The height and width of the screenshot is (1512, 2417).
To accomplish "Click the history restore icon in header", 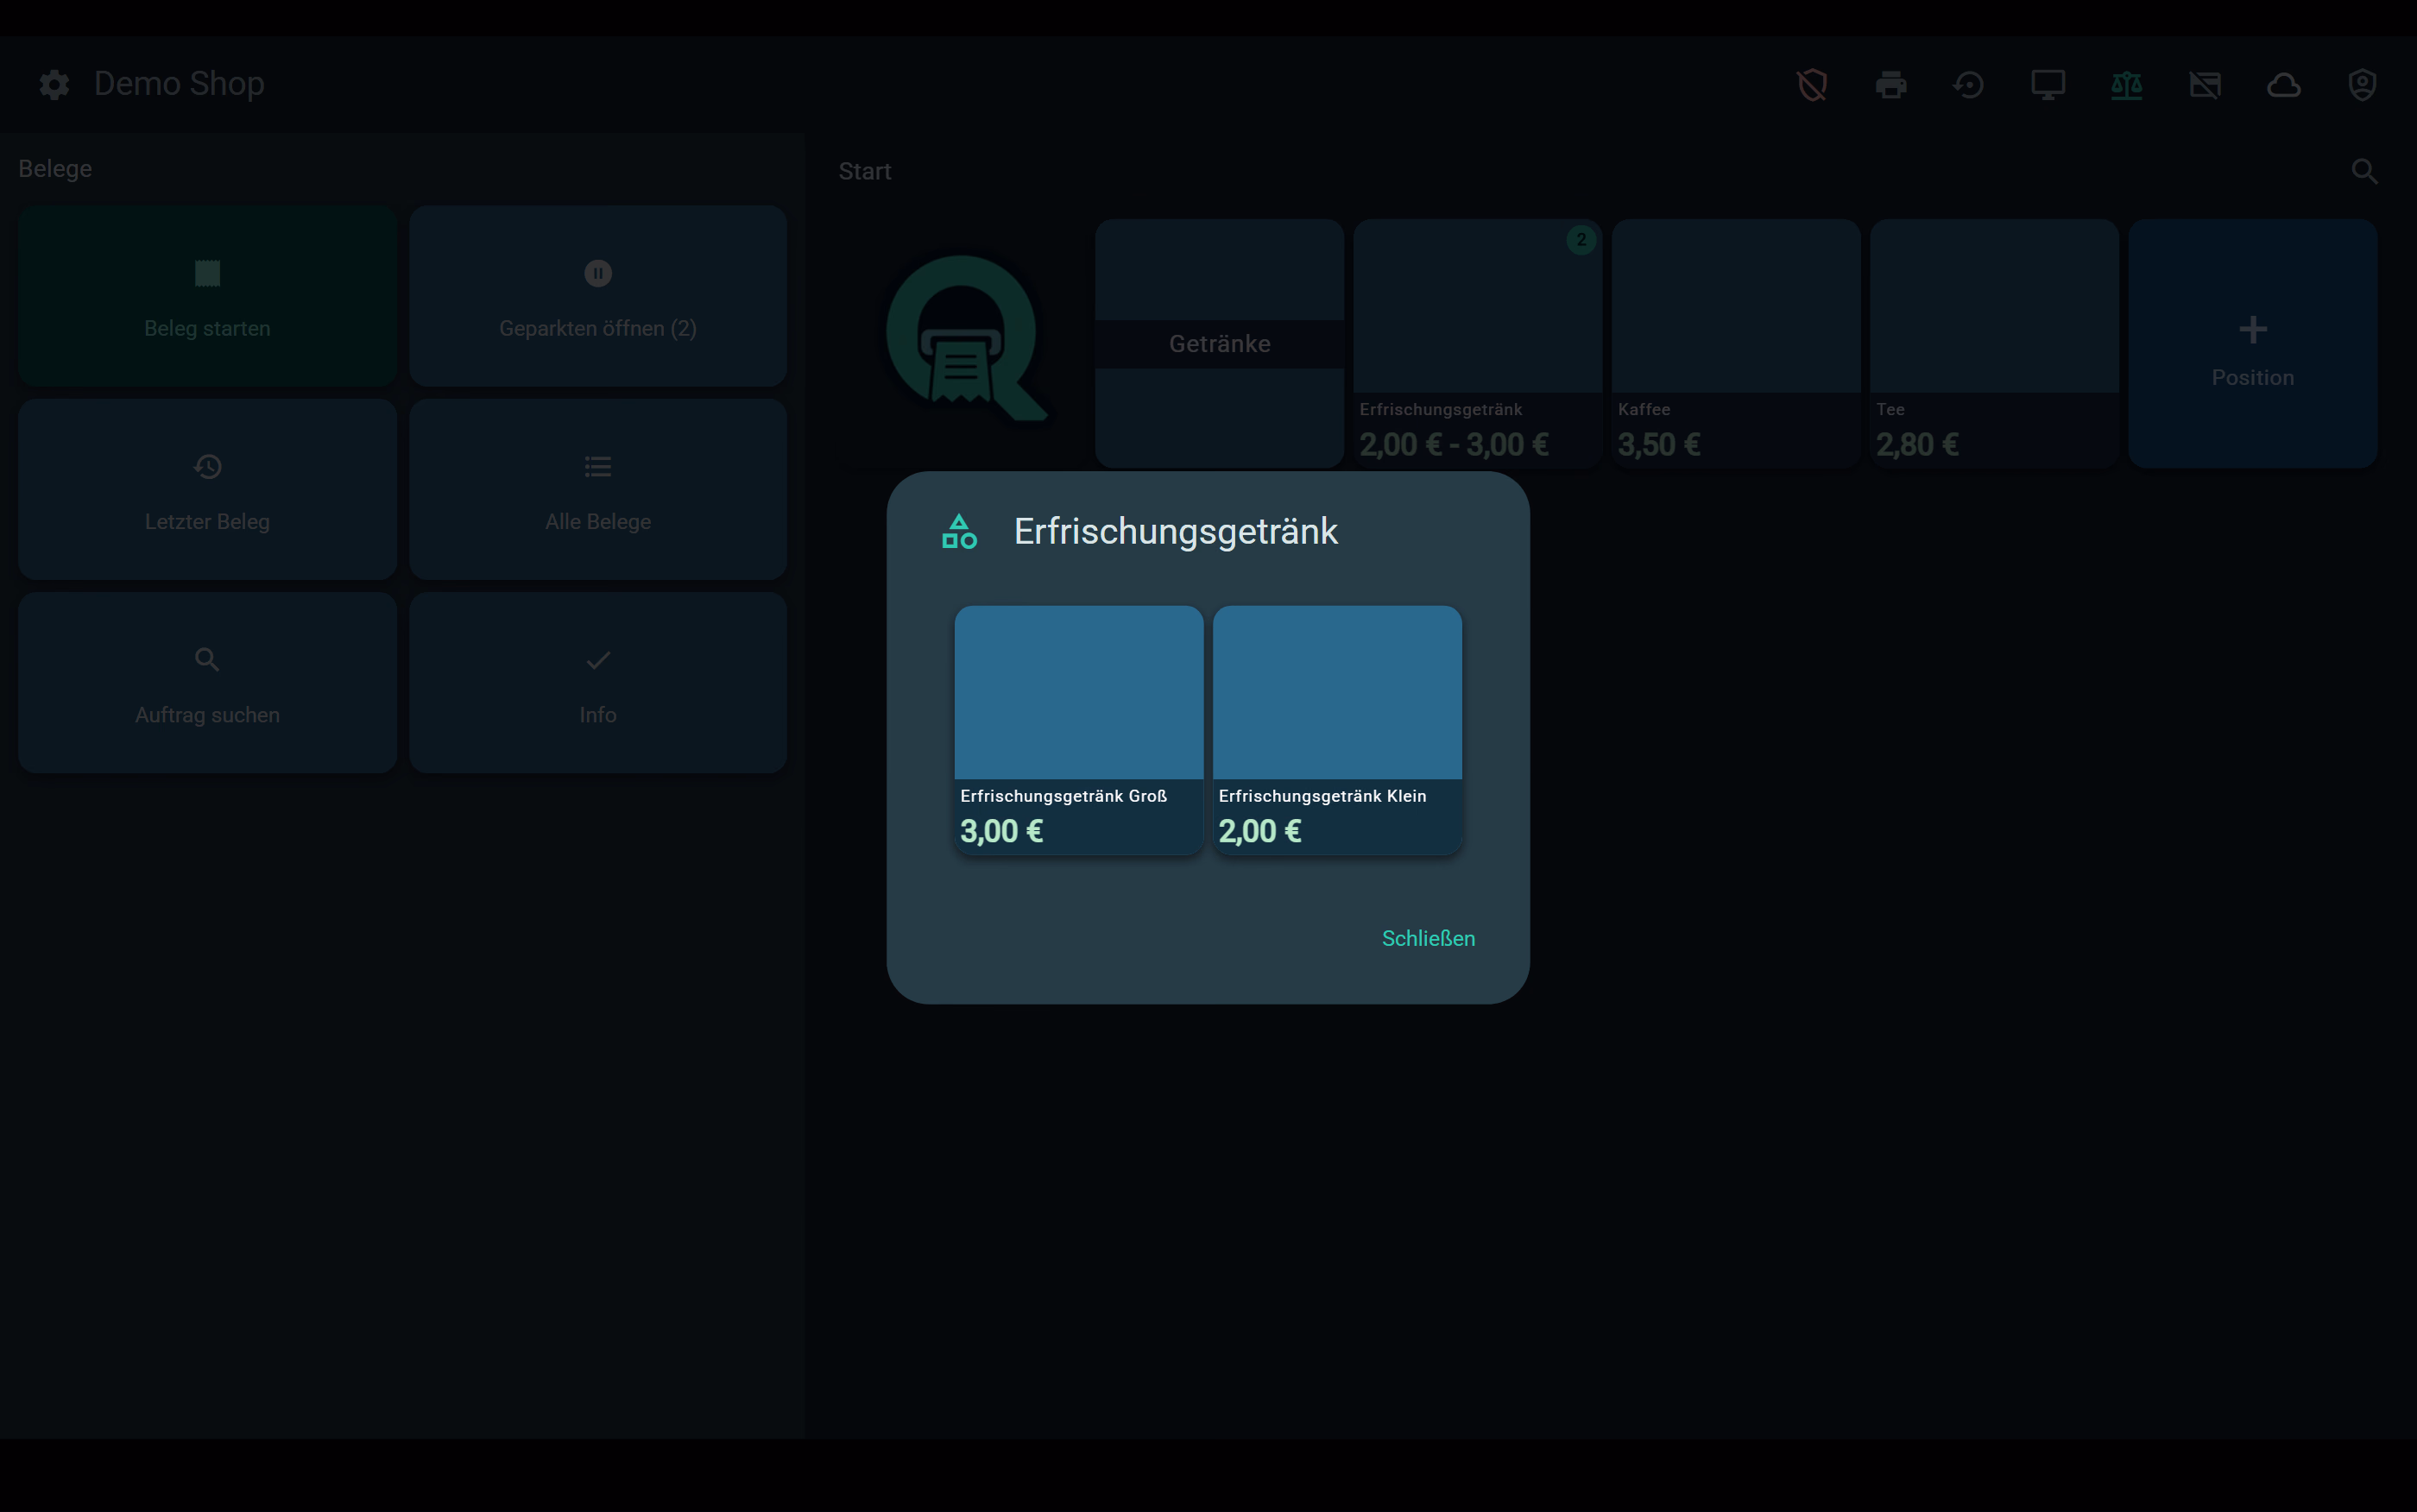I will pyautogui.click(x=1969, y=85).
